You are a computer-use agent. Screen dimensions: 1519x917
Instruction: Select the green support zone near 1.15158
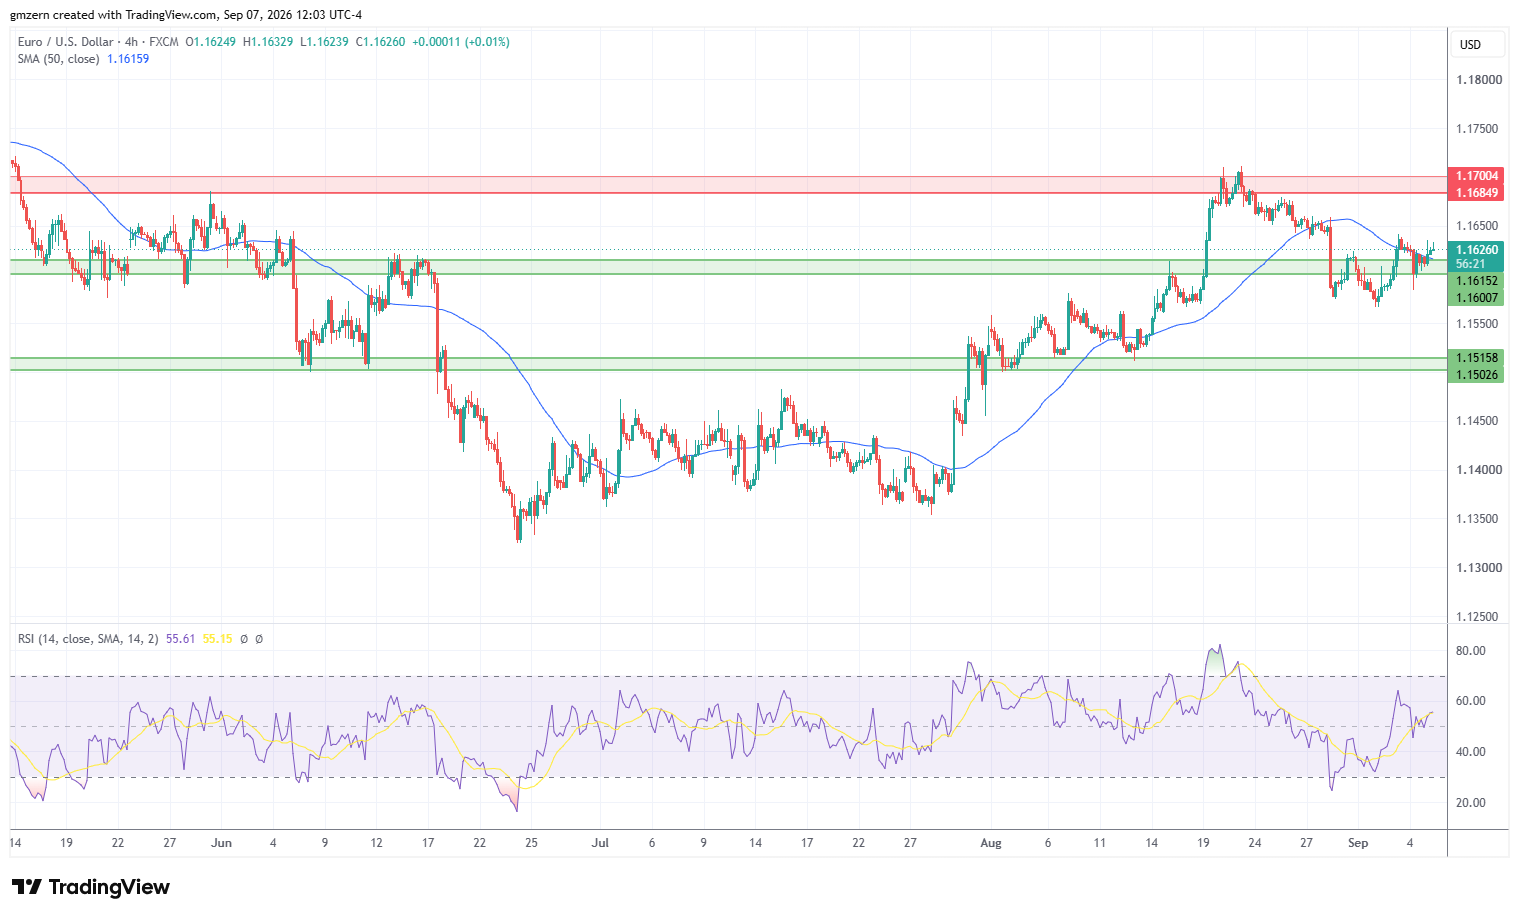(728, 364)
